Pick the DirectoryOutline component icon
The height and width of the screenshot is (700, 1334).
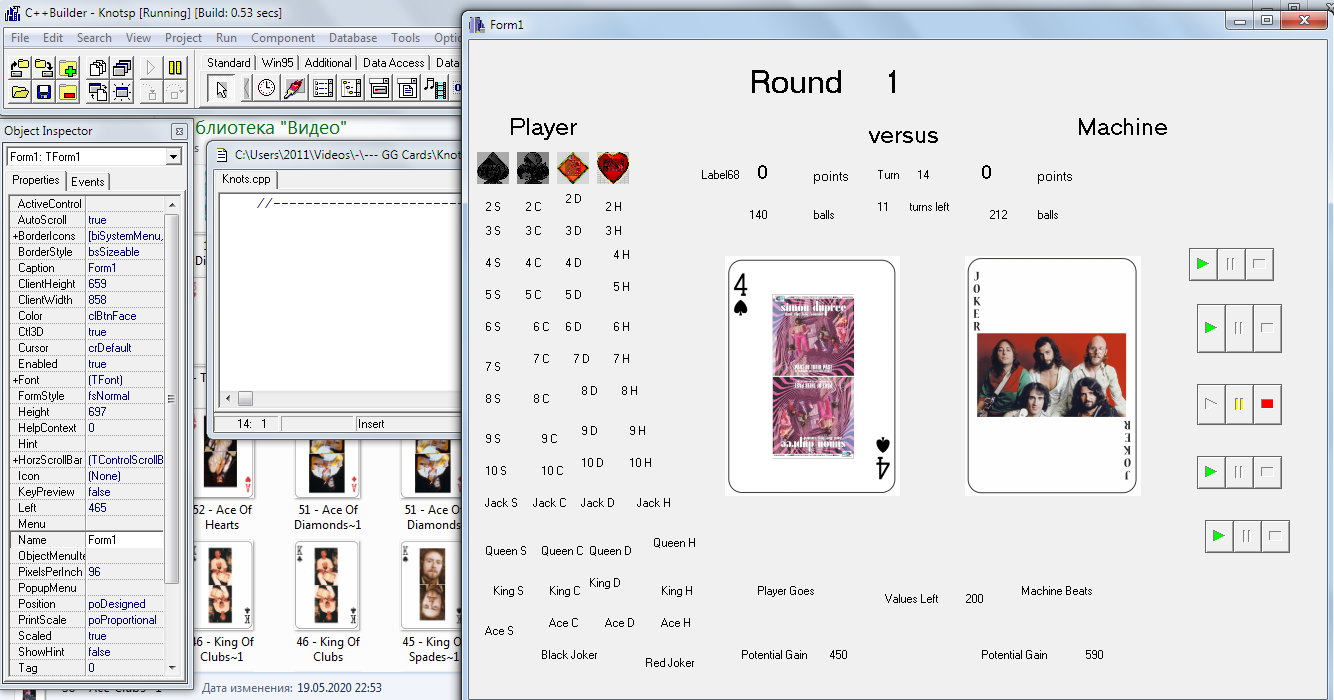(x=351, y=88)
